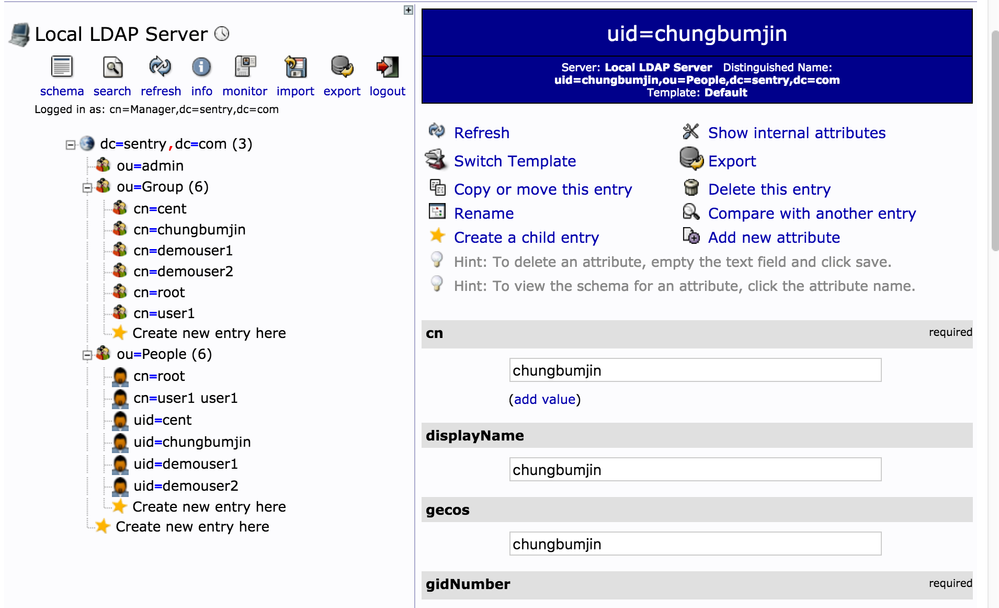Click the group icon beside cn=demouser1
This screenshot has height=608, width=999.
(x=120, y=250)
